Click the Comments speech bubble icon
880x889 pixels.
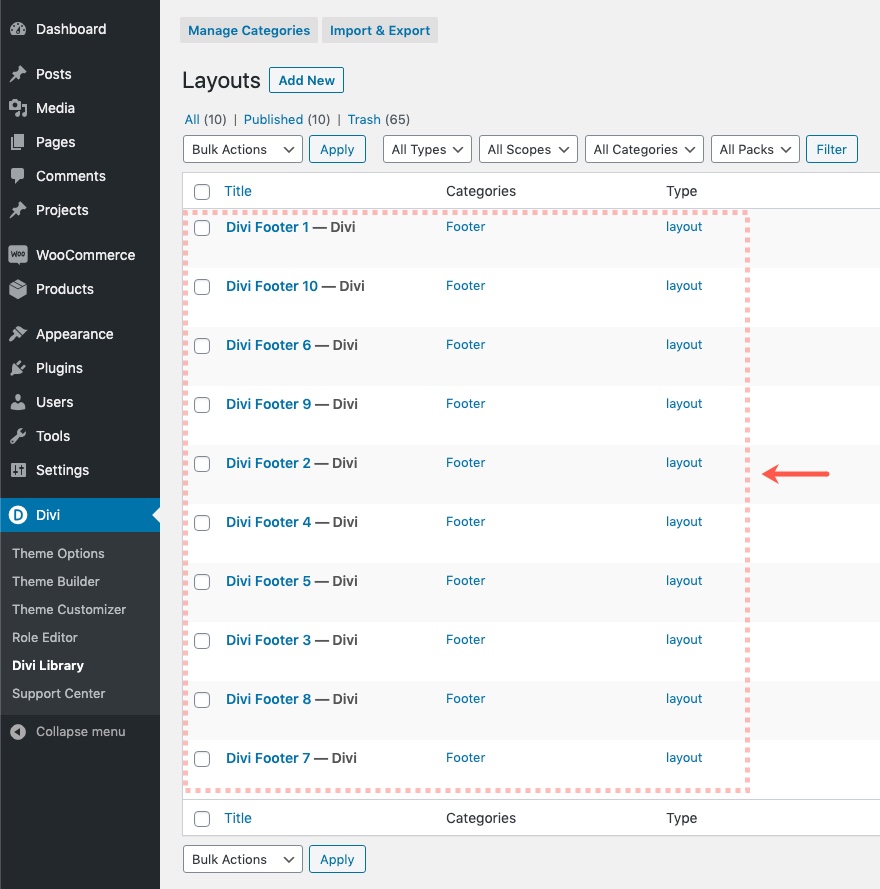coord(18,176)
